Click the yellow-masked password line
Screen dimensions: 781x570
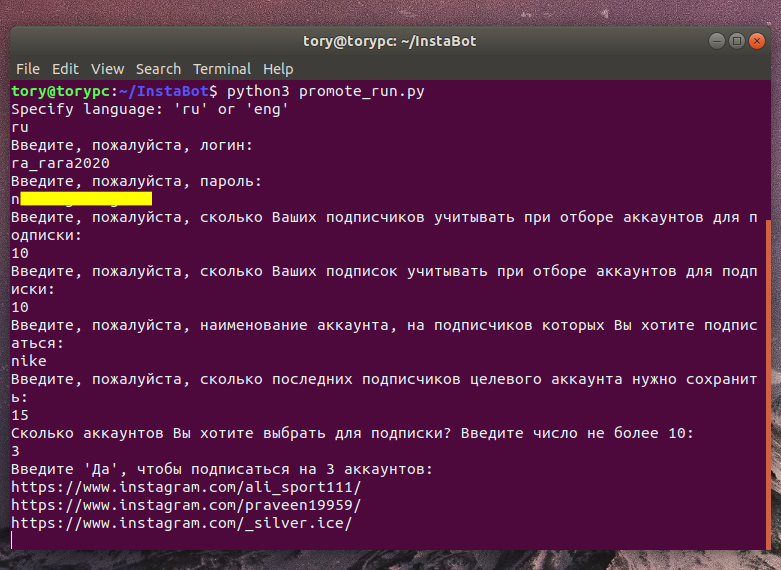[81, 199]
